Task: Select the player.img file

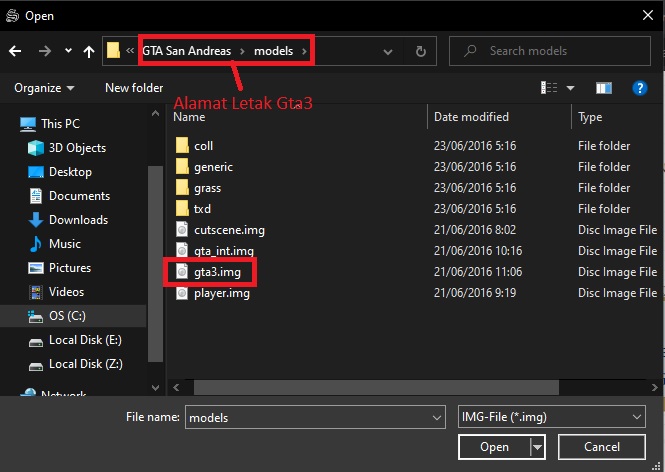Action: [x=221, y=293]
